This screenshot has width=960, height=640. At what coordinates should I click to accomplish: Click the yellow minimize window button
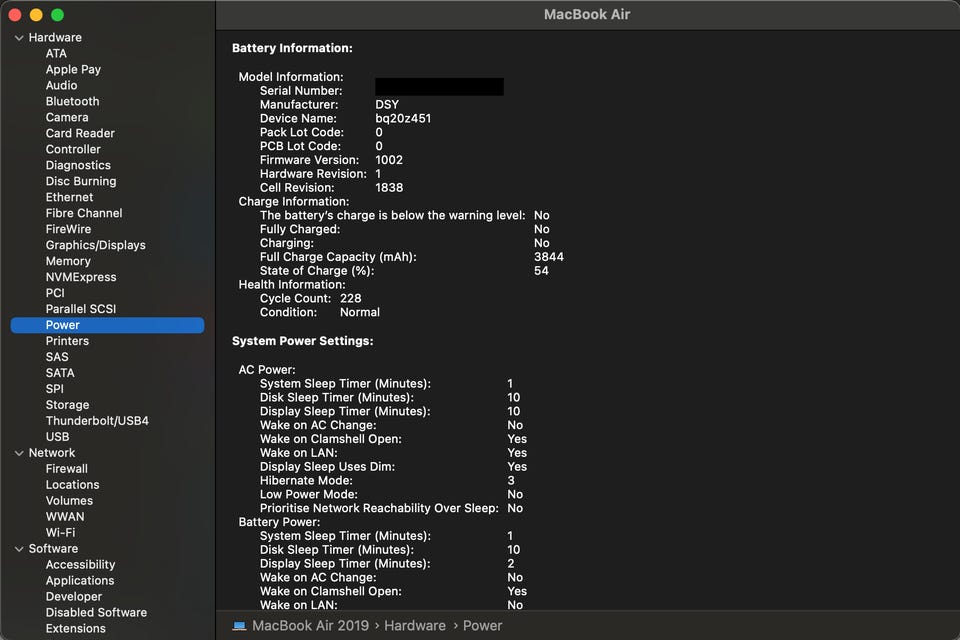pyautogui.click(x=36, y=15)
